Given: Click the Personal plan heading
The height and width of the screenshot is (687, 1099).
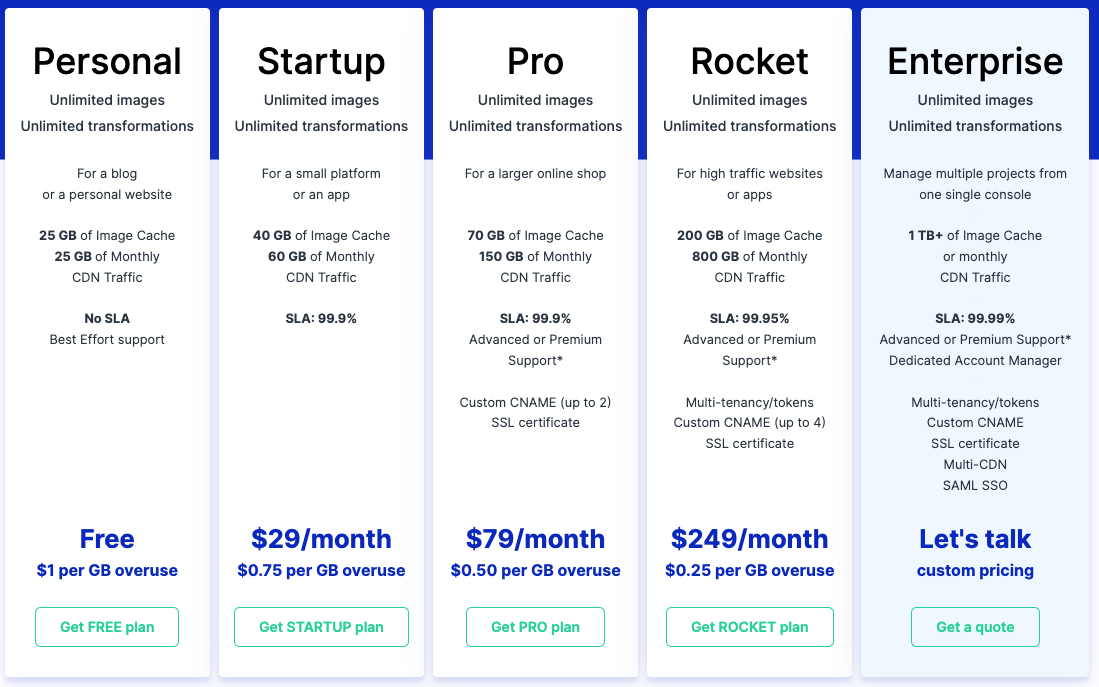Looking at the screenshot, I should [x=107, y=61].
